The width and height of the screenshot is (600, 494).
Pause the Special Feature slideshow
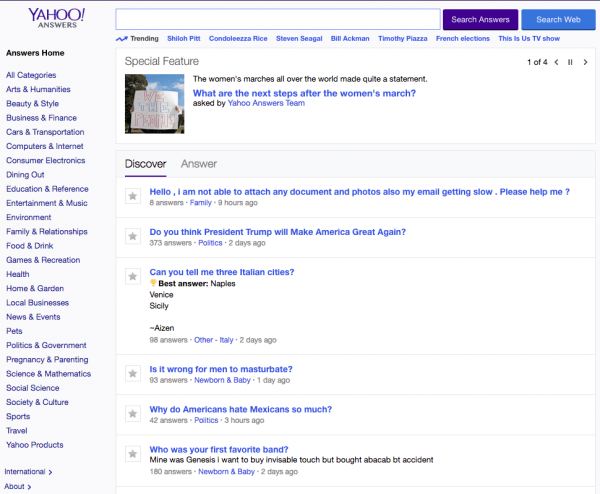(570, 62)
